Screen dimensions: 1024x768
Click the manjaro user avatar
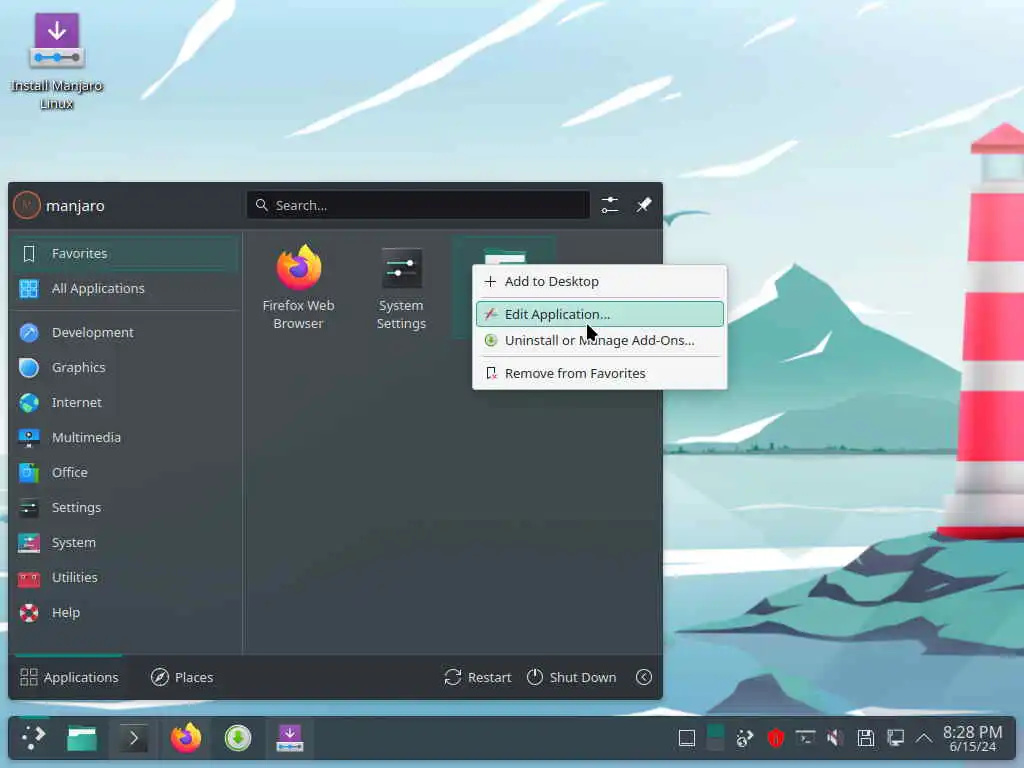coord(27,205)
